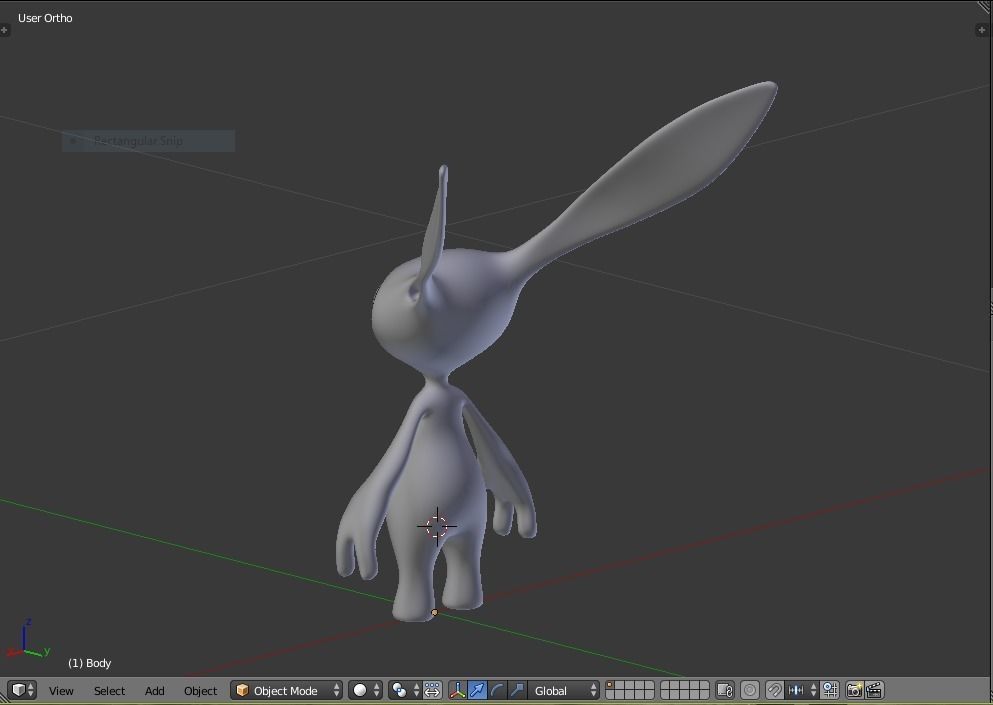This screenshot has height=705, width=993.
Task: Click the 3D cursor on the model
Action: coord(437,526)
